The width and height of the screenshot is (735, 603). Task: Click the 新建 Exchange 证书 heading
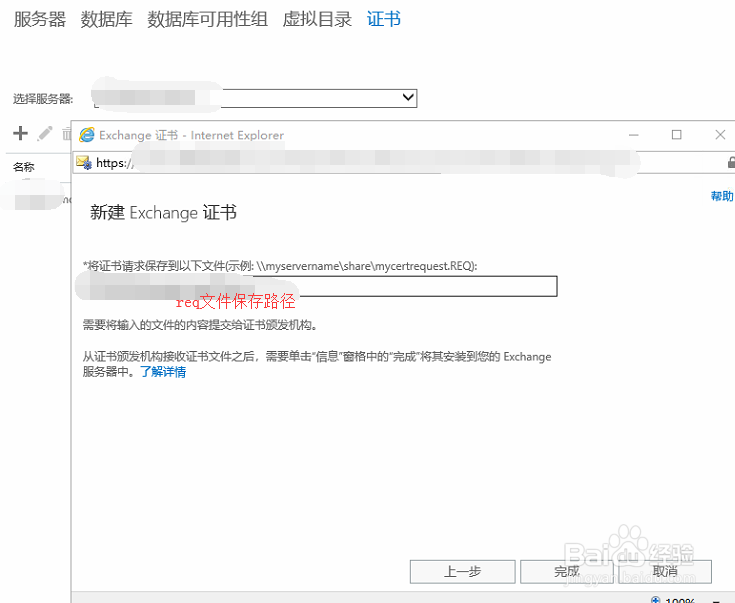click(x=163, y=212)
